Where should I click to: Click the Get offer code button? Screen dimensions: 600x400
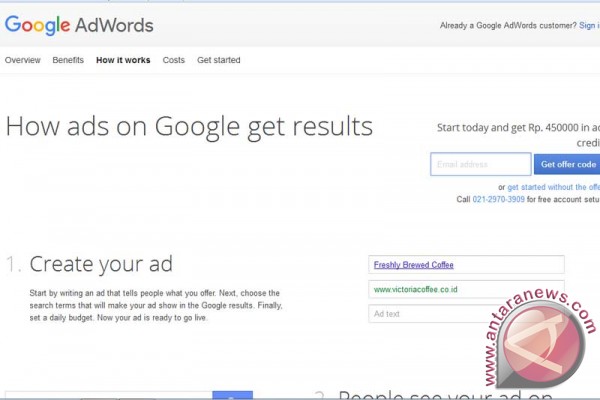coord(567,164)
